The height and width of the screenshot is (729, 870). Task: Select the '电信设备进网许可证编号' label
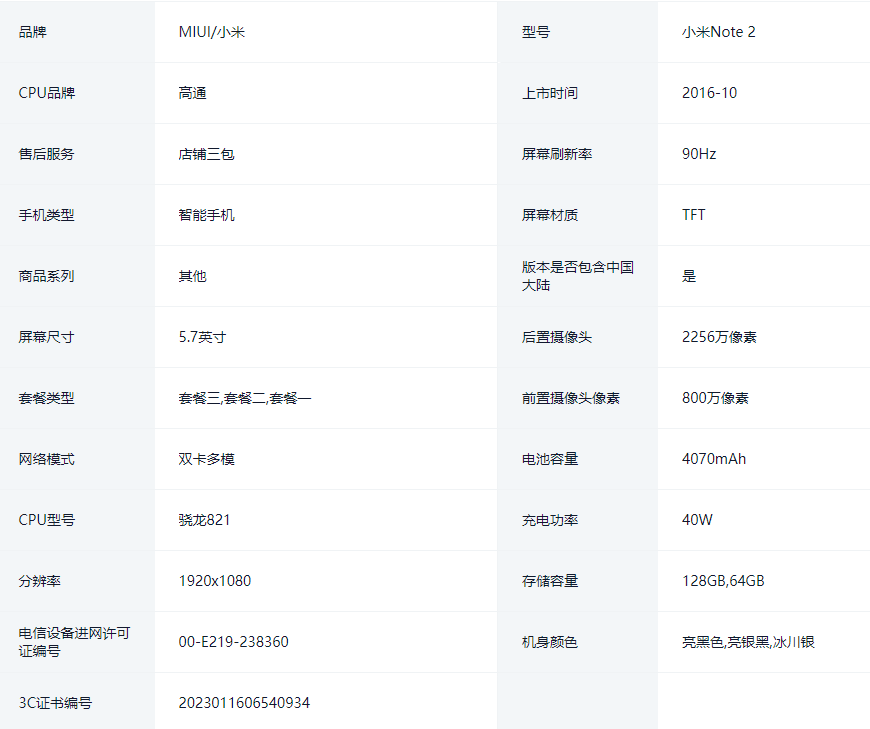click(x=74, y=642)
